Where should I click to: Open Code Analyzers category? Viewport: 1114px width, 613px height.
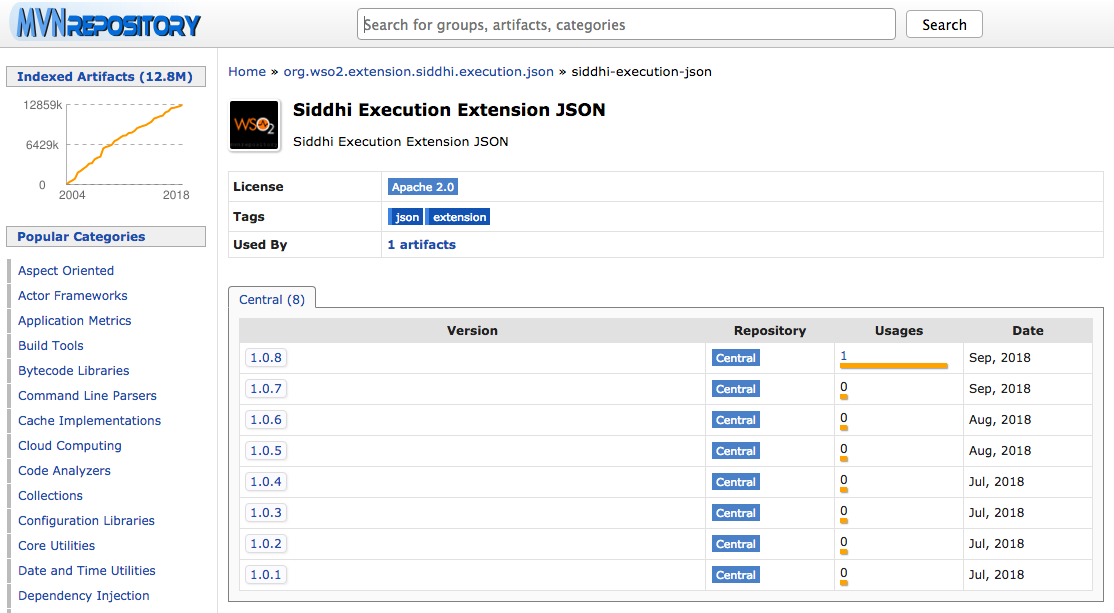65,470
